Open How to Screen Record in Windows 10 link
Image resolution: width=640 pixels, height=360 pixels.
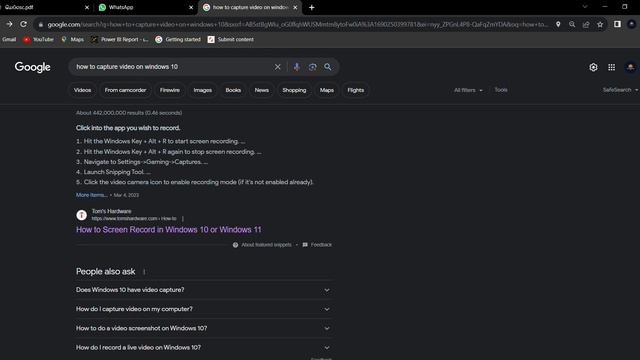(x=169, y=230)
